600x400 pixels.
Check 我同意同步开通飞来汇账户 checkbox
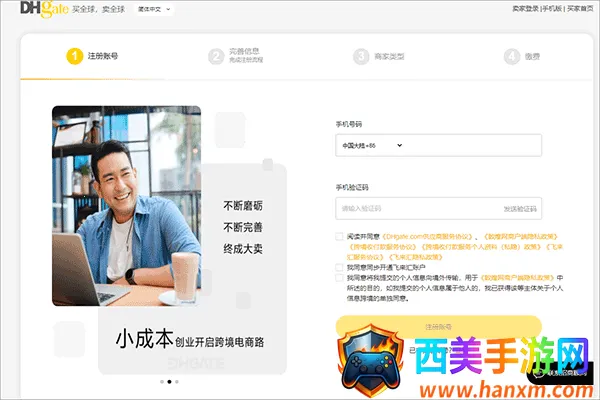[339, 268]
